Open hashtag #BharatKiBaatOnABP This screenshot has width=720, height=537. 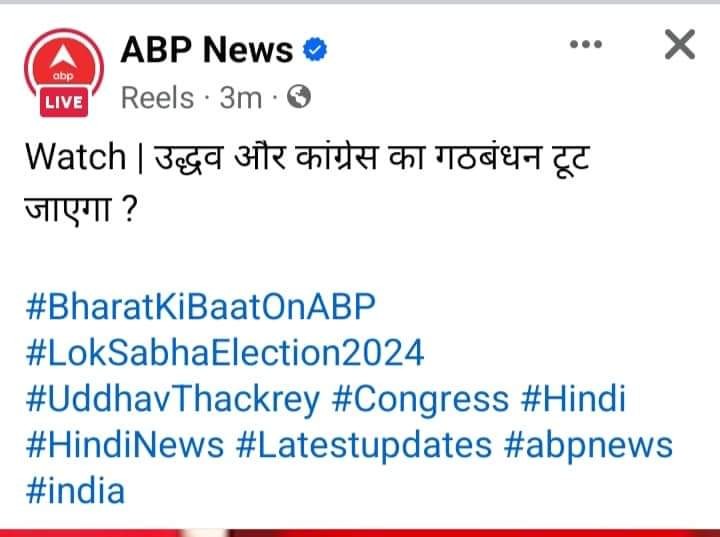point(203,306)
